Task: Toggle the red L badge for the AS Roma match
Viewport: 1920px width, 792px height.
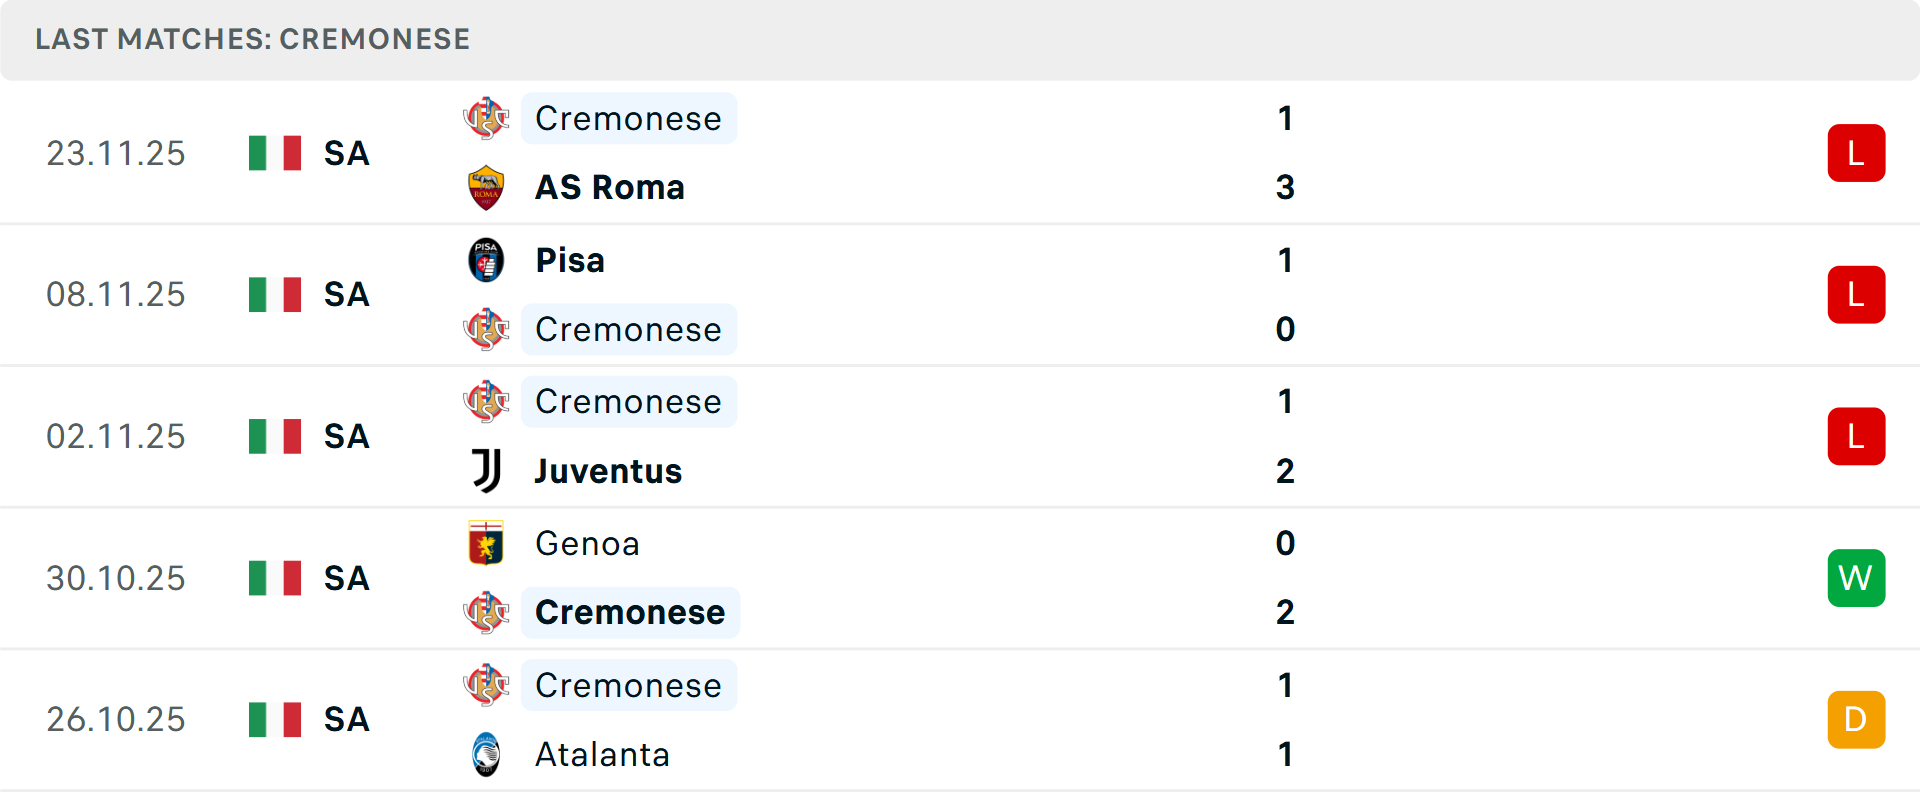Action: [1856, 152]
